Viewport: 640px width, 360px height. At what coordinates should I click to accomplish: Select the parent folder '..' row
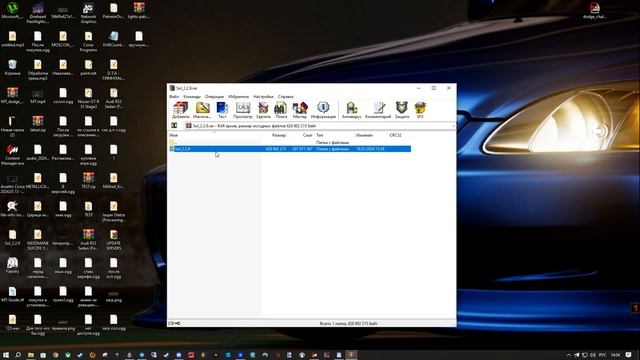click(290, 142)
